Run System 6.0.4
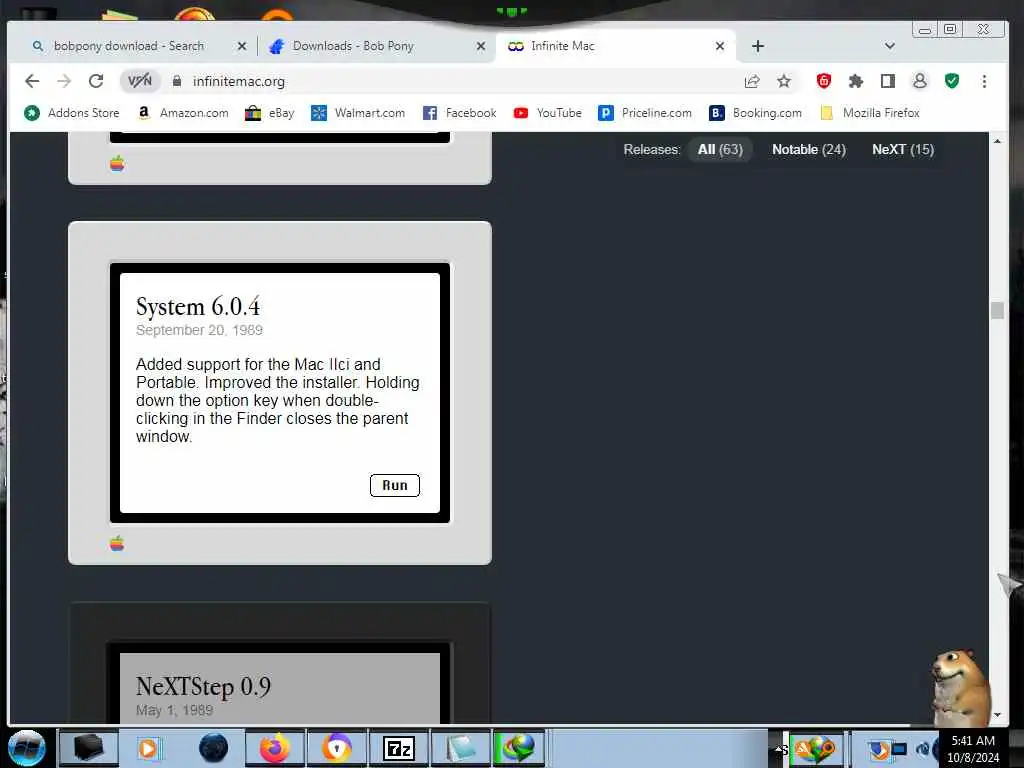Image resolution: width=1024 pixels, height=768 pixels. [394, 485]
